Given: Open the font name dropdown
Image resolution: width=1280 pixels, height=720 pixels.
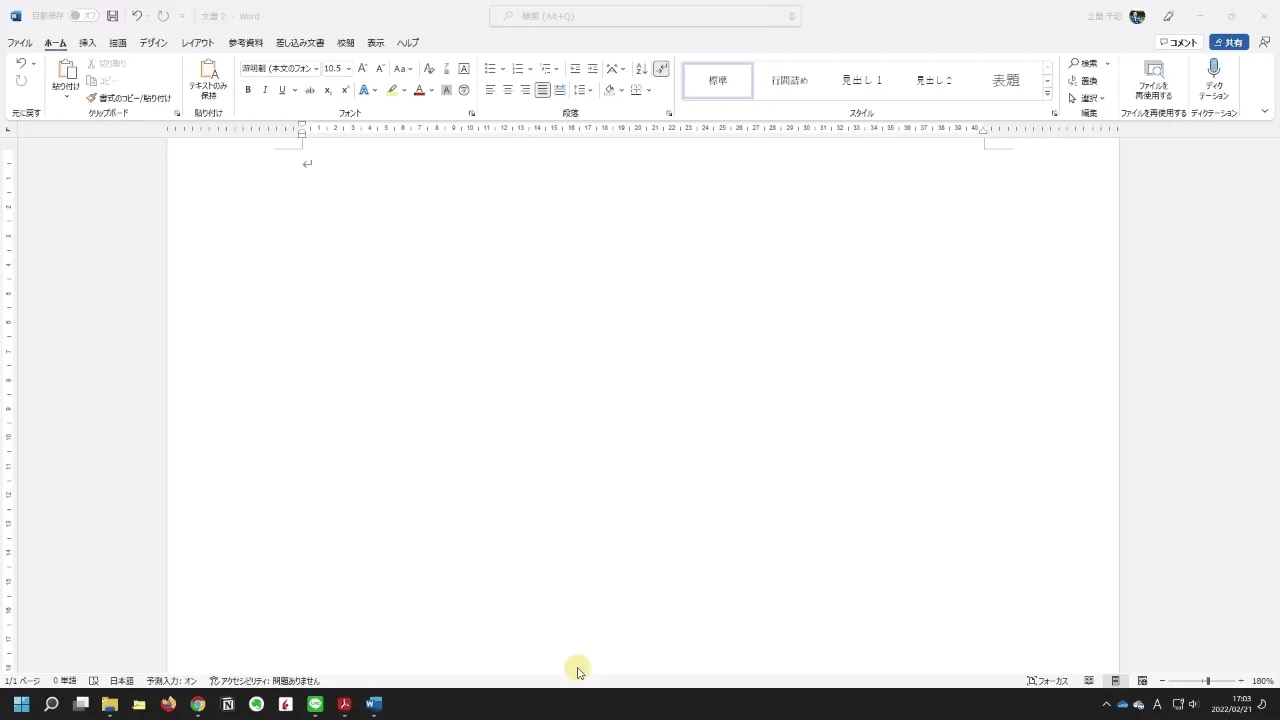Looking at the screenshot, I should click(x=280, y=68).
